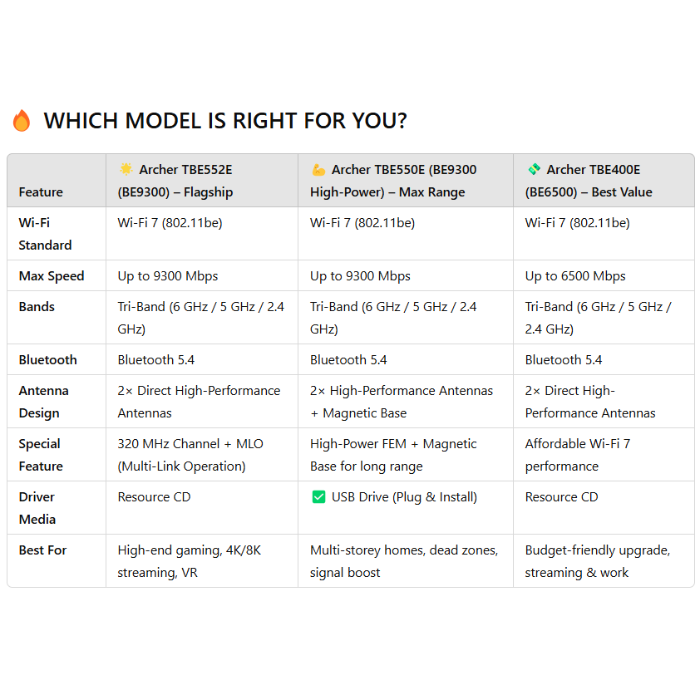Click the Feature column header
Screen dimensions: 700x700
point(40,192)
